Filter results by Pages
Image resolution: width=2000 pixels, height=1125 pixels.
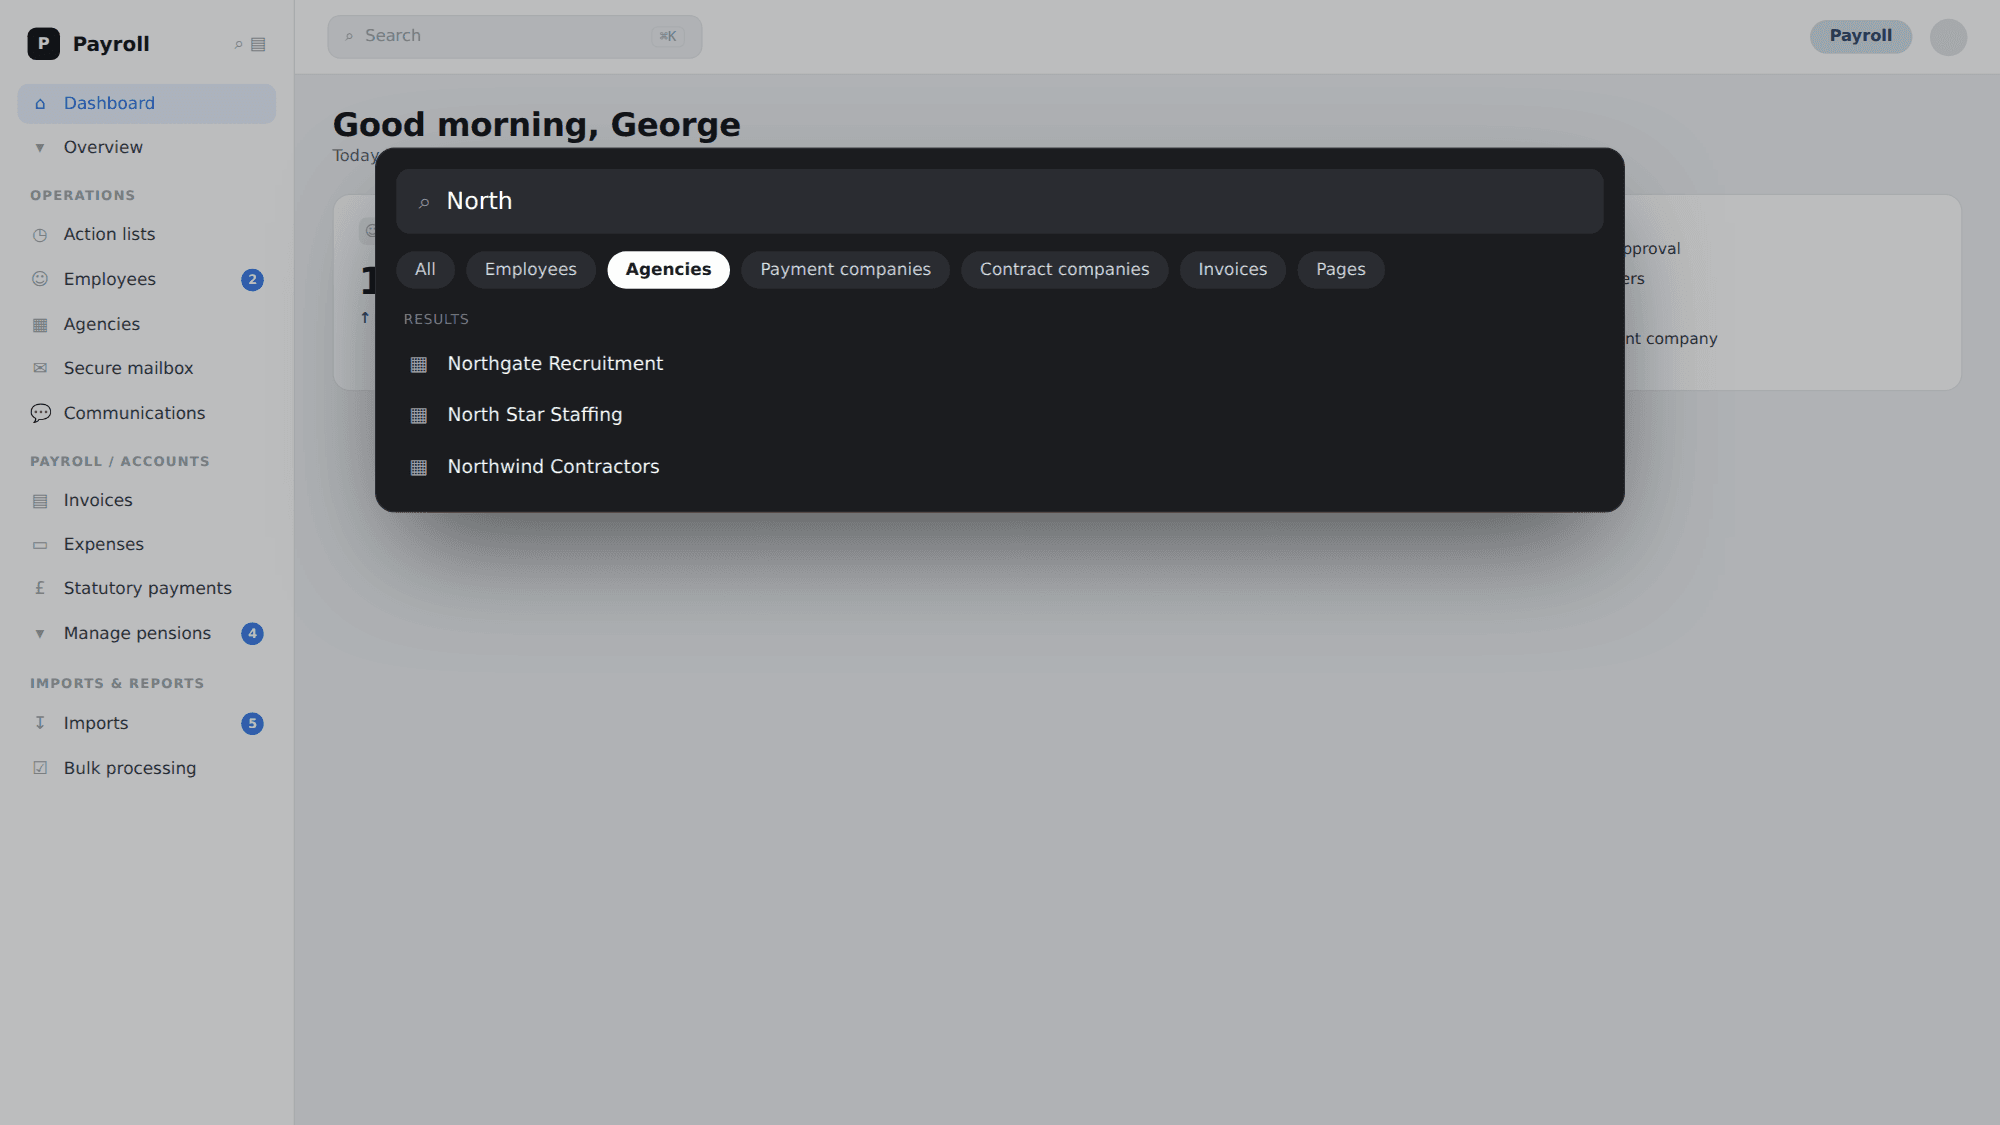[1340, 270]
